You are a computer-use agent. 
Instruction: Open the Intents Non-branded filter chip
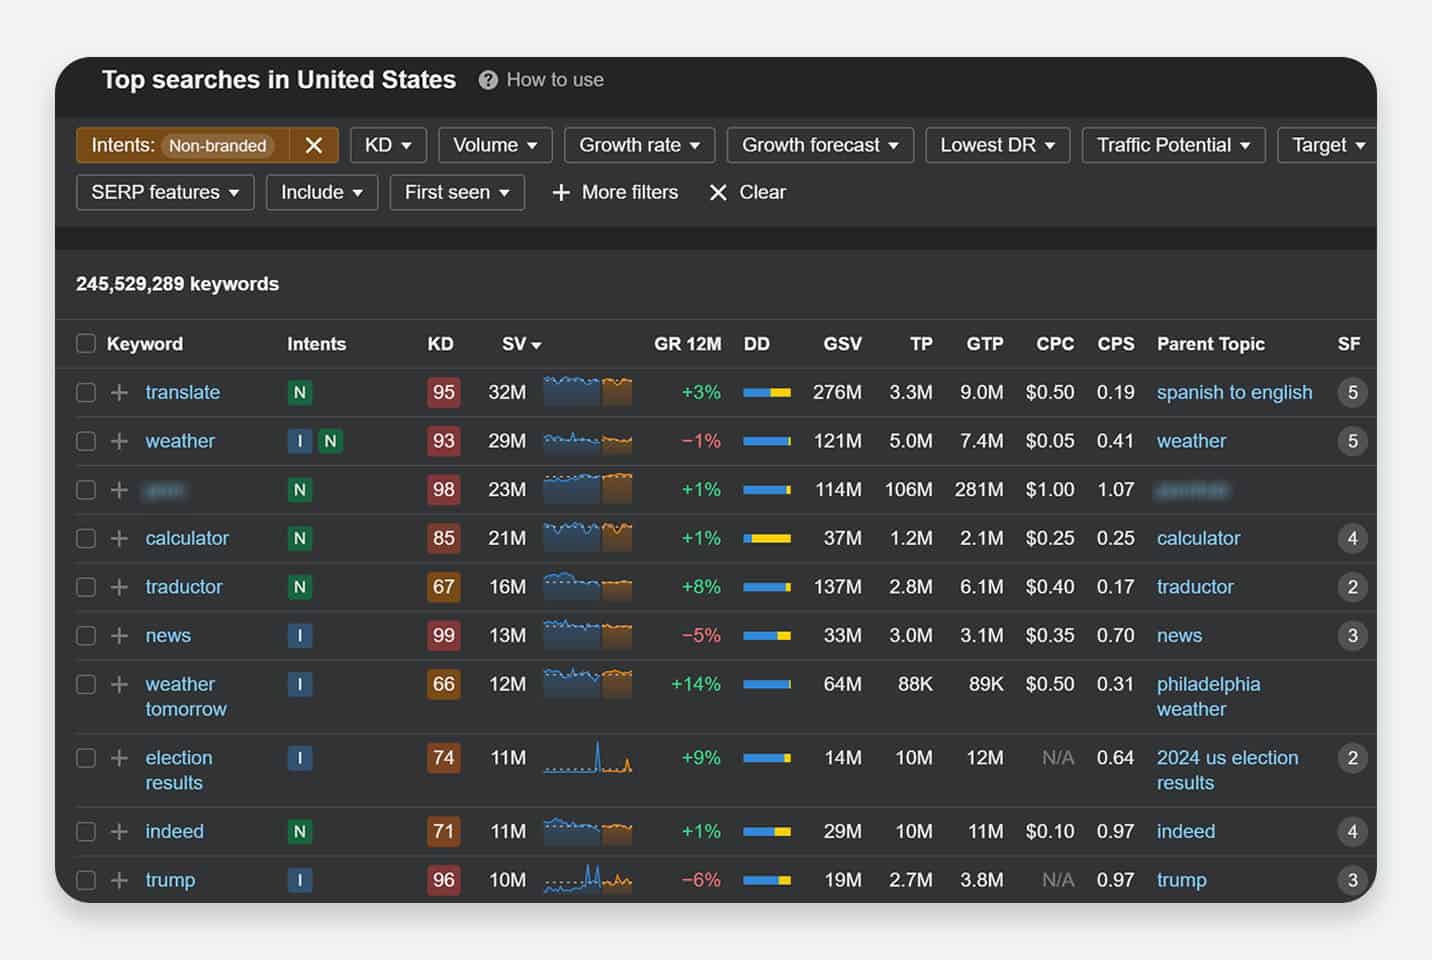(182, 145)
